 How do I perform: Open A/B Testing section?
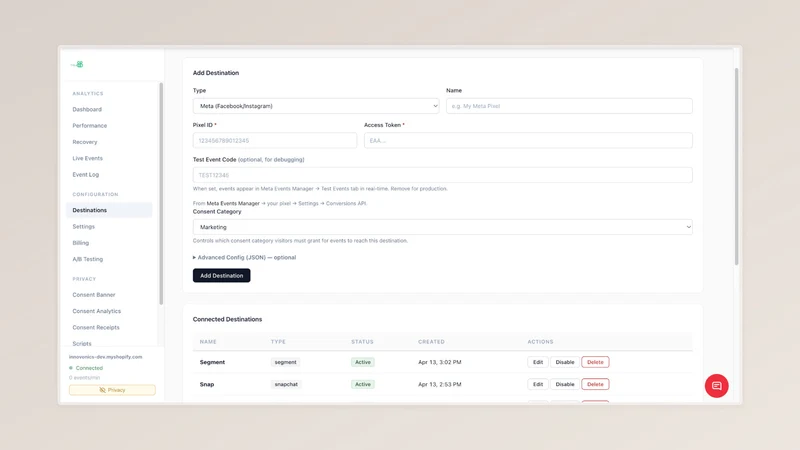pos(88,259)
